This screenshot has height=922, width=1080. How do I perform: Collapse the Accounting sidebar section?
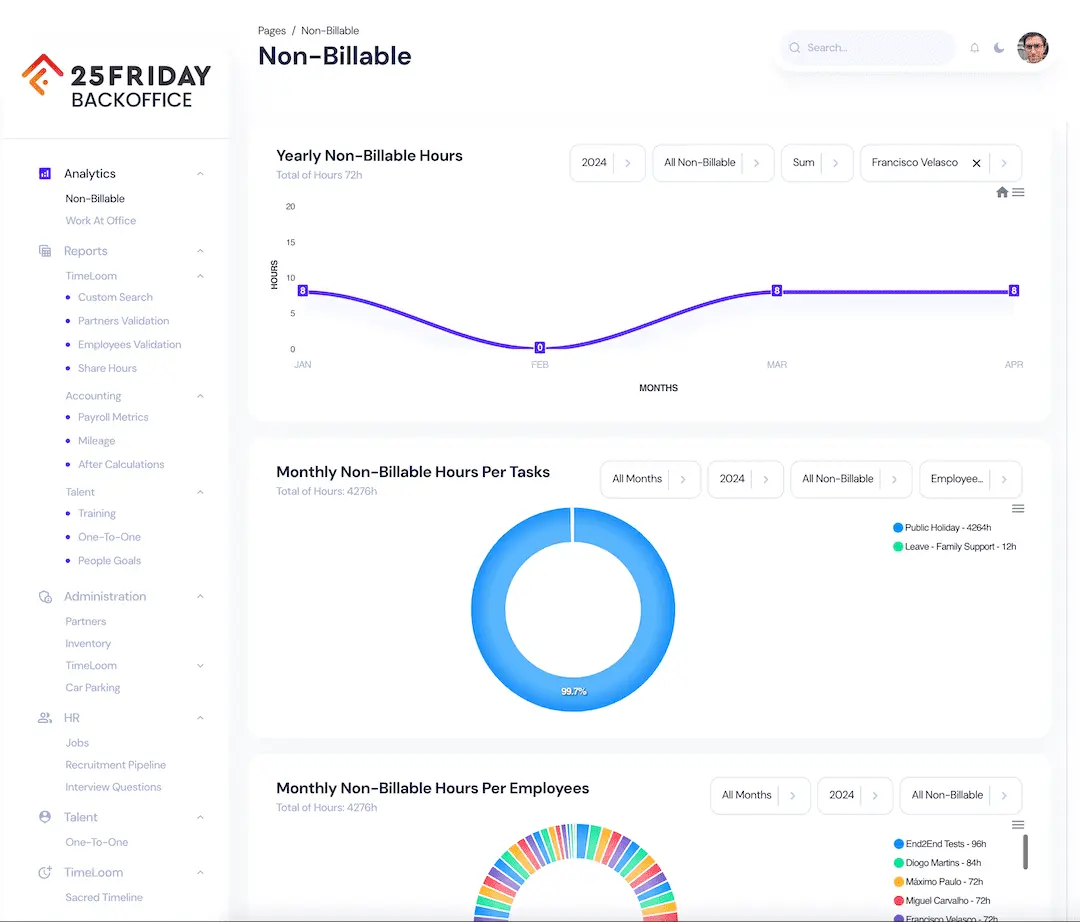pyautogui.click(x=200, y=396)
